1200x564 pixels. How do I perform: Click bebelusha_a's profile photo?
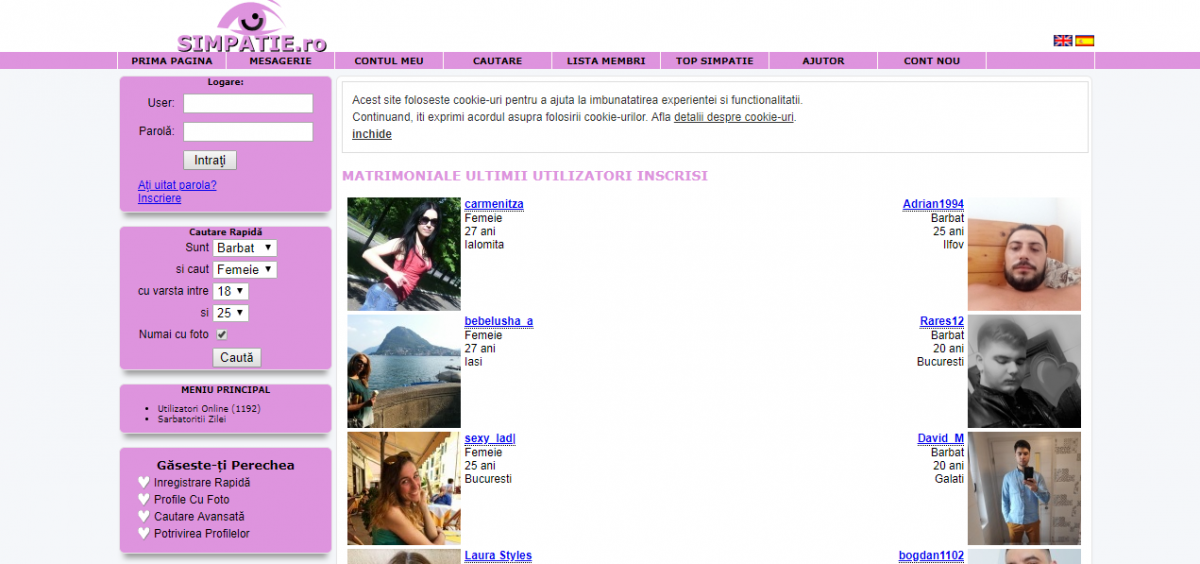404,371
